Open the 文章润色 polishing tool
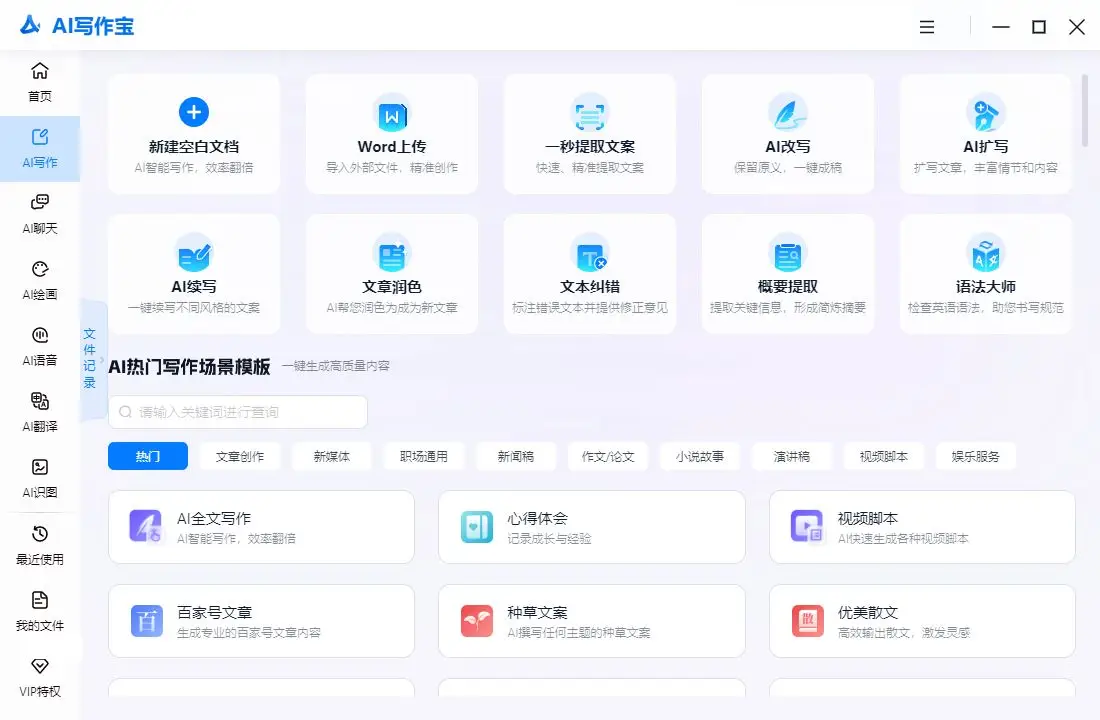 pos(392,274)
